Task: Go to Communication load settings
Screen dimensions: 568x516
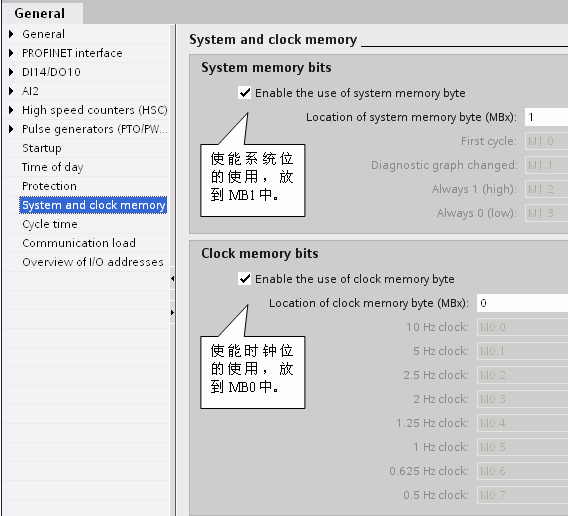Action: coord(79,243)
